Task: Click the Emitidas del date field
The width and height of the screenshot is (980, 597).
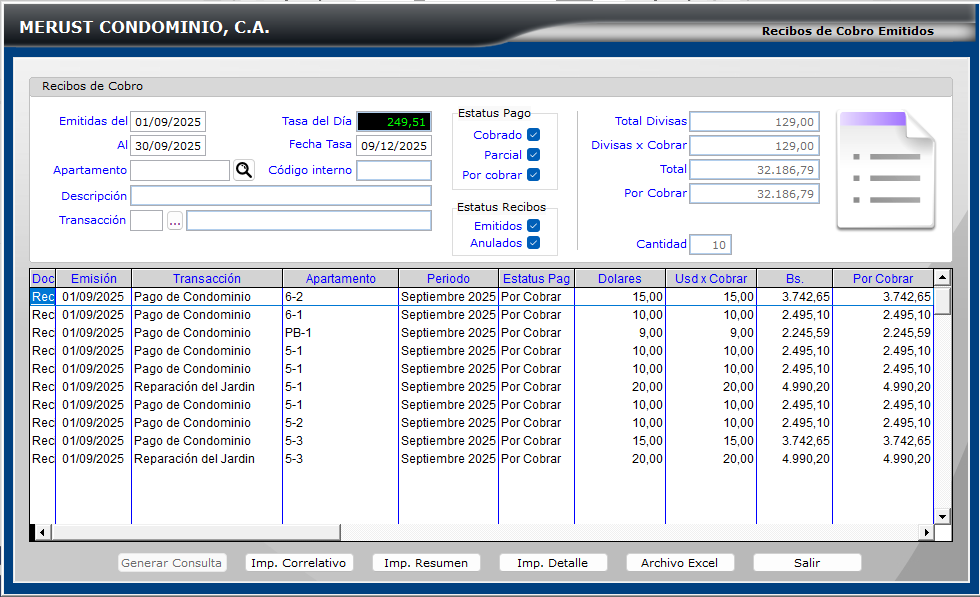Action: pyautogui.click(x=168, y=122)
